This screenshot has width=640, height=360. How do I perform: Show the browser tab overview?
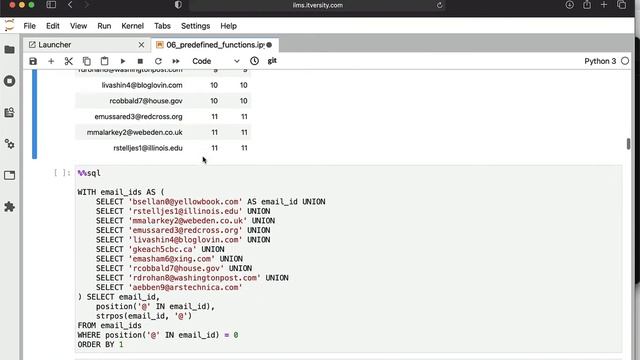pyautogui.click(x=622, y=5)
